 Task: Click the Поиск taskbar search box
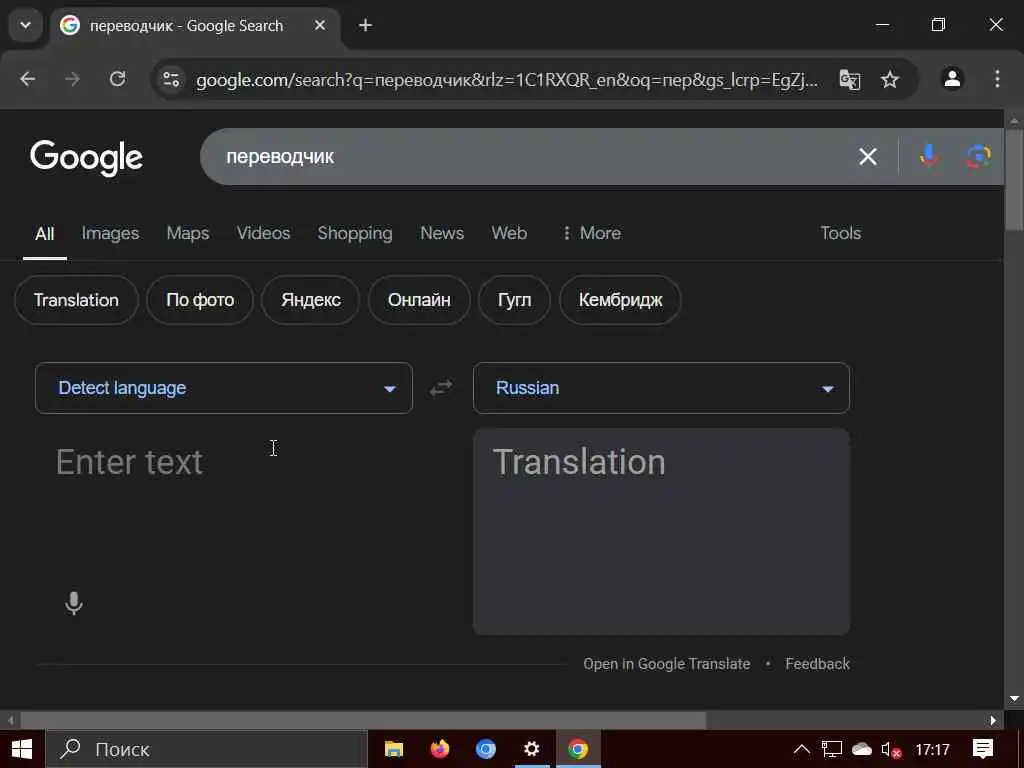(x=206, y=749)
